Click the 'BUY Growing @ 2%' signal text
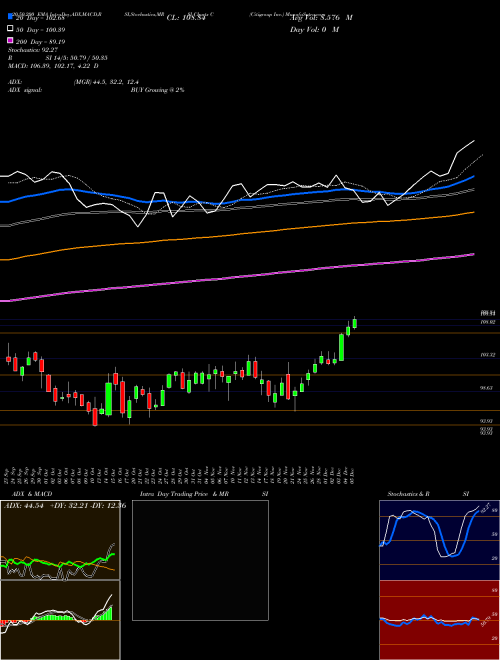The height and width of the screenshot is (660, 500). (x=157, y=90)
